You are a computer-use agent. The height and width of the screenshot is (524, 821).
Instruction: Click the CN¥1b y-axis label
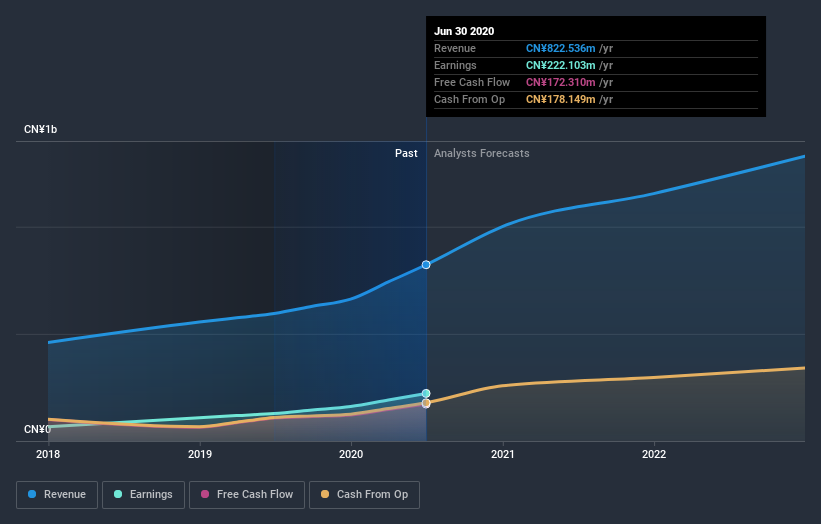click(x=40, y=129)
